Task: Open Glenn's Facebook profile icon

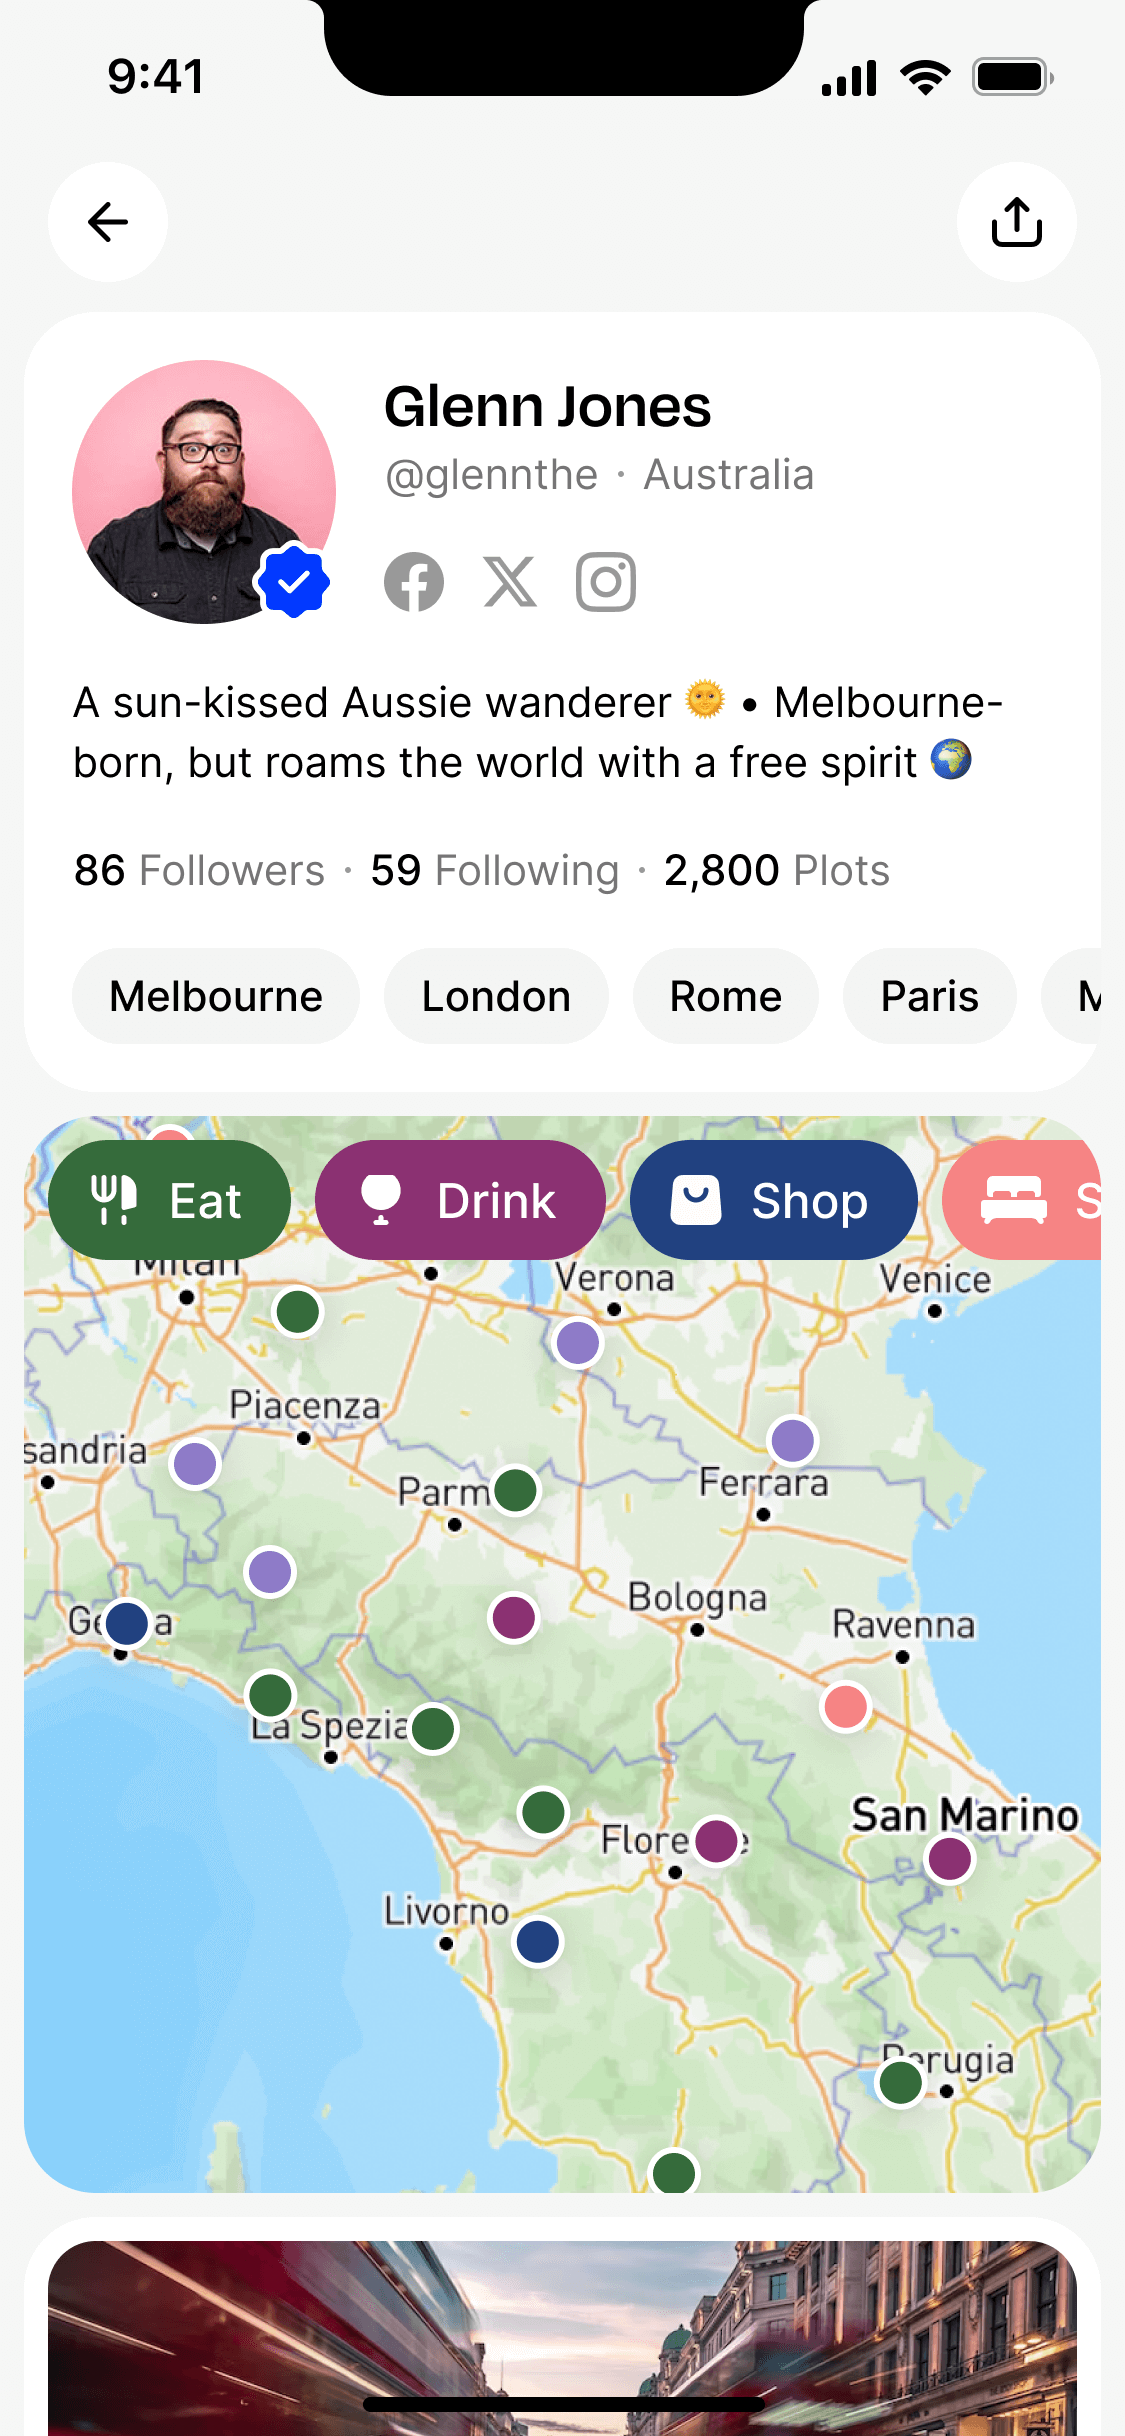Action: pyautogui.click(x=414, y=582)
